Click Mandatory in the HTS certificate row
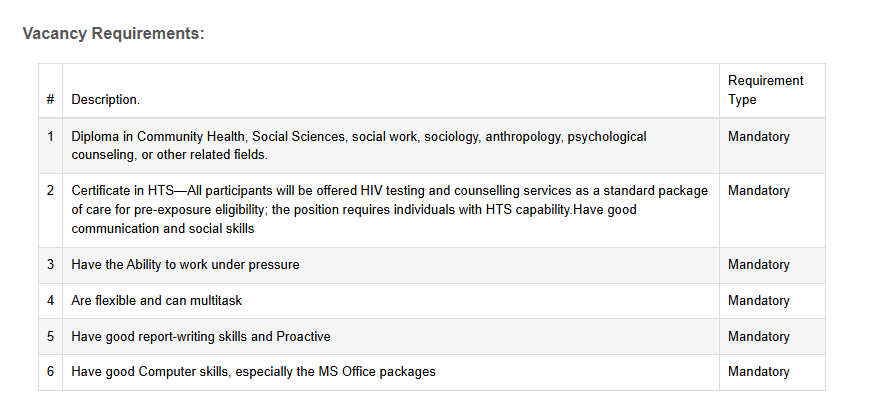 click(758, 191)
